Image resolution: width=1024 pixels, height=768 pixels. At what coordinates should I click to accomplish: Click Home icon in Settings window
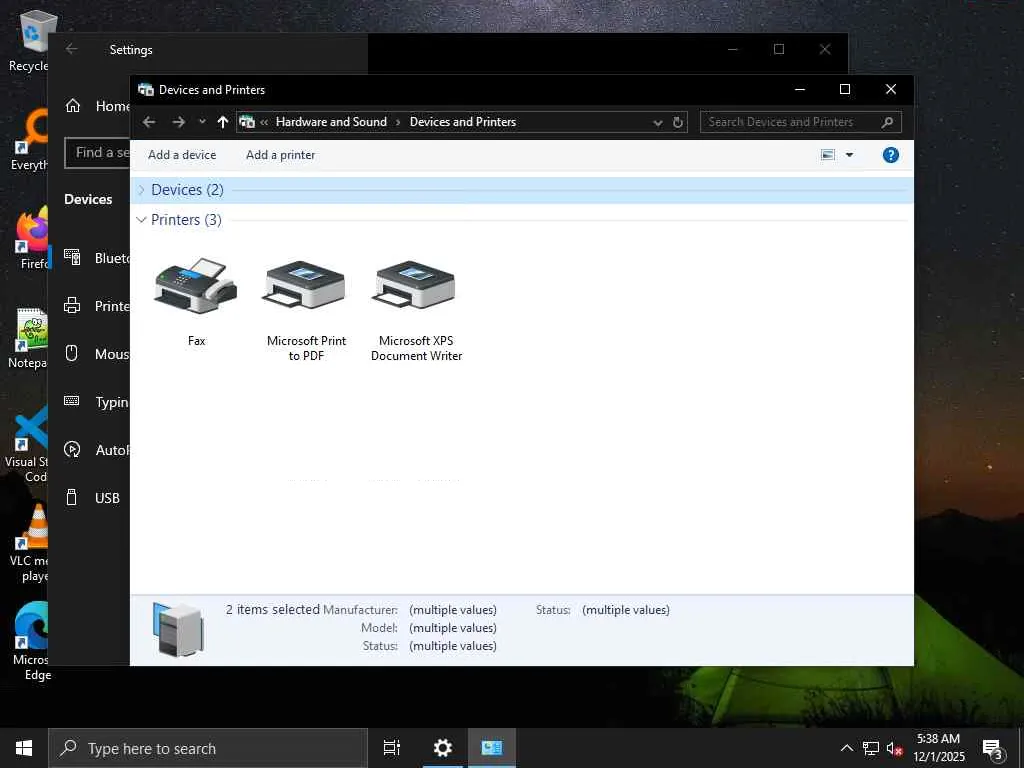point(73,106)
